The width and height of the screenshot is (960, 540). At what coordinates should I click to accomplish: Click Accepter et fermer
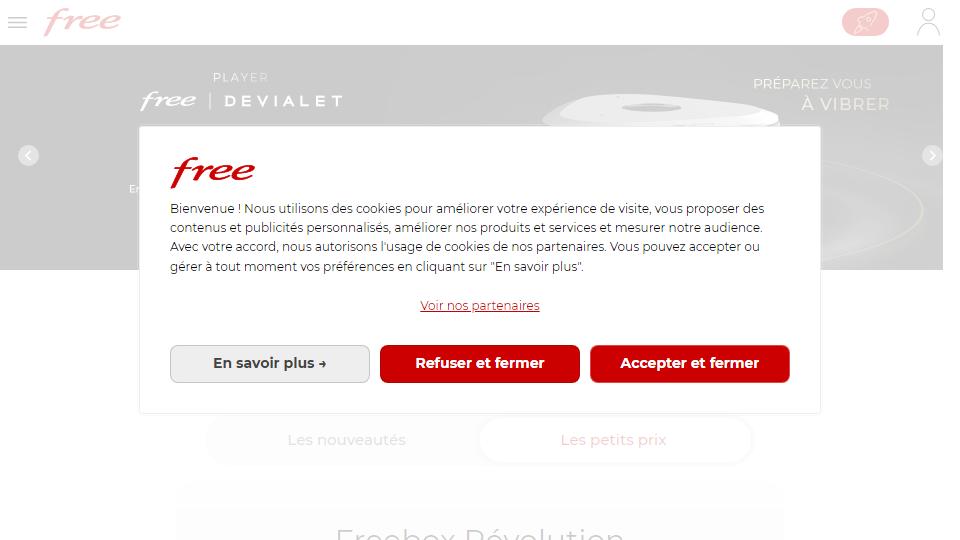point(689,364)
